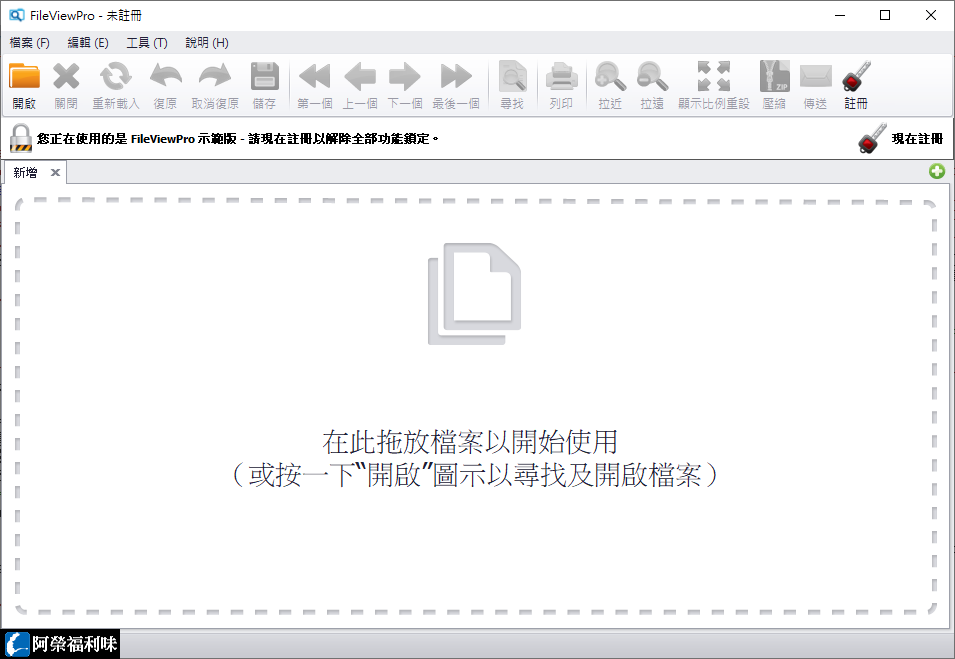Click the 或按一下開啟圖示 hint text
Viewport: 955px width, 659px height.
coord(474,475)
